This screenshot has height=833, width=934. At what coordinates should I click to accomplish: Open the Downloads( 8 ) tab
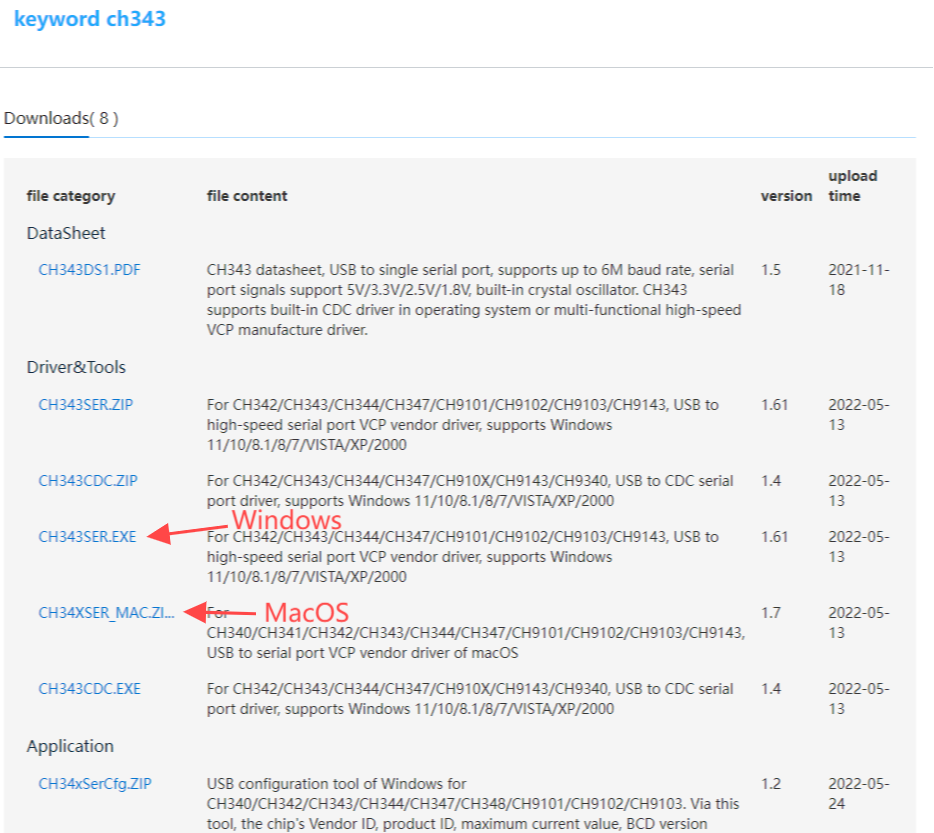click(x=61, y=118)
